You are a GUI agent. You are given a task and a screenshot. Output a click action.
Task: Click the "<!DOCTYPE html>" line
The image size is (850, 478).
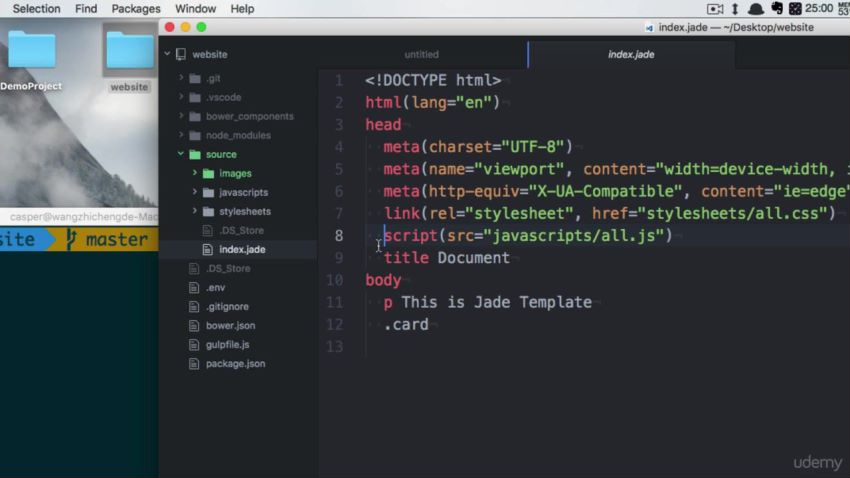click(433, 80)
